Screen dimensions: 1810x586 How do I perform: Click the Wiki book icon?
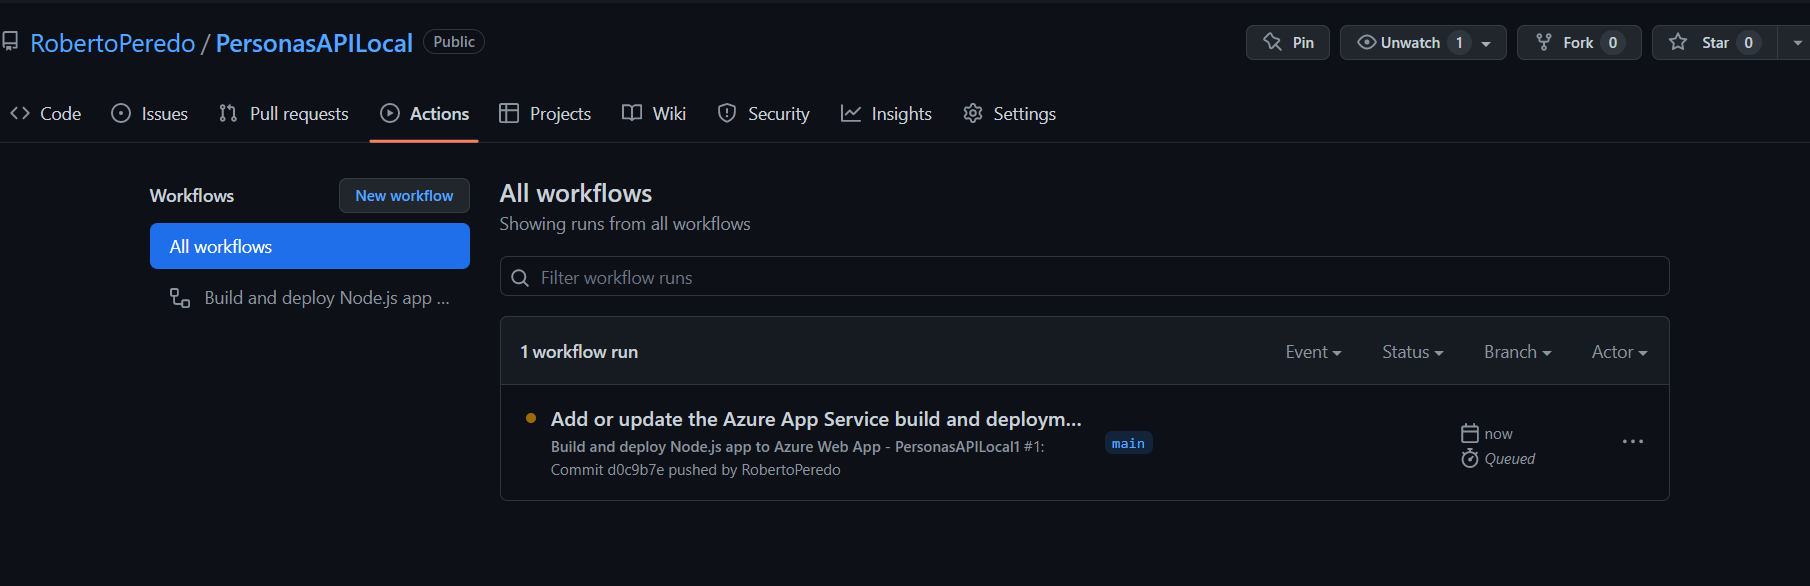[632, 113]
